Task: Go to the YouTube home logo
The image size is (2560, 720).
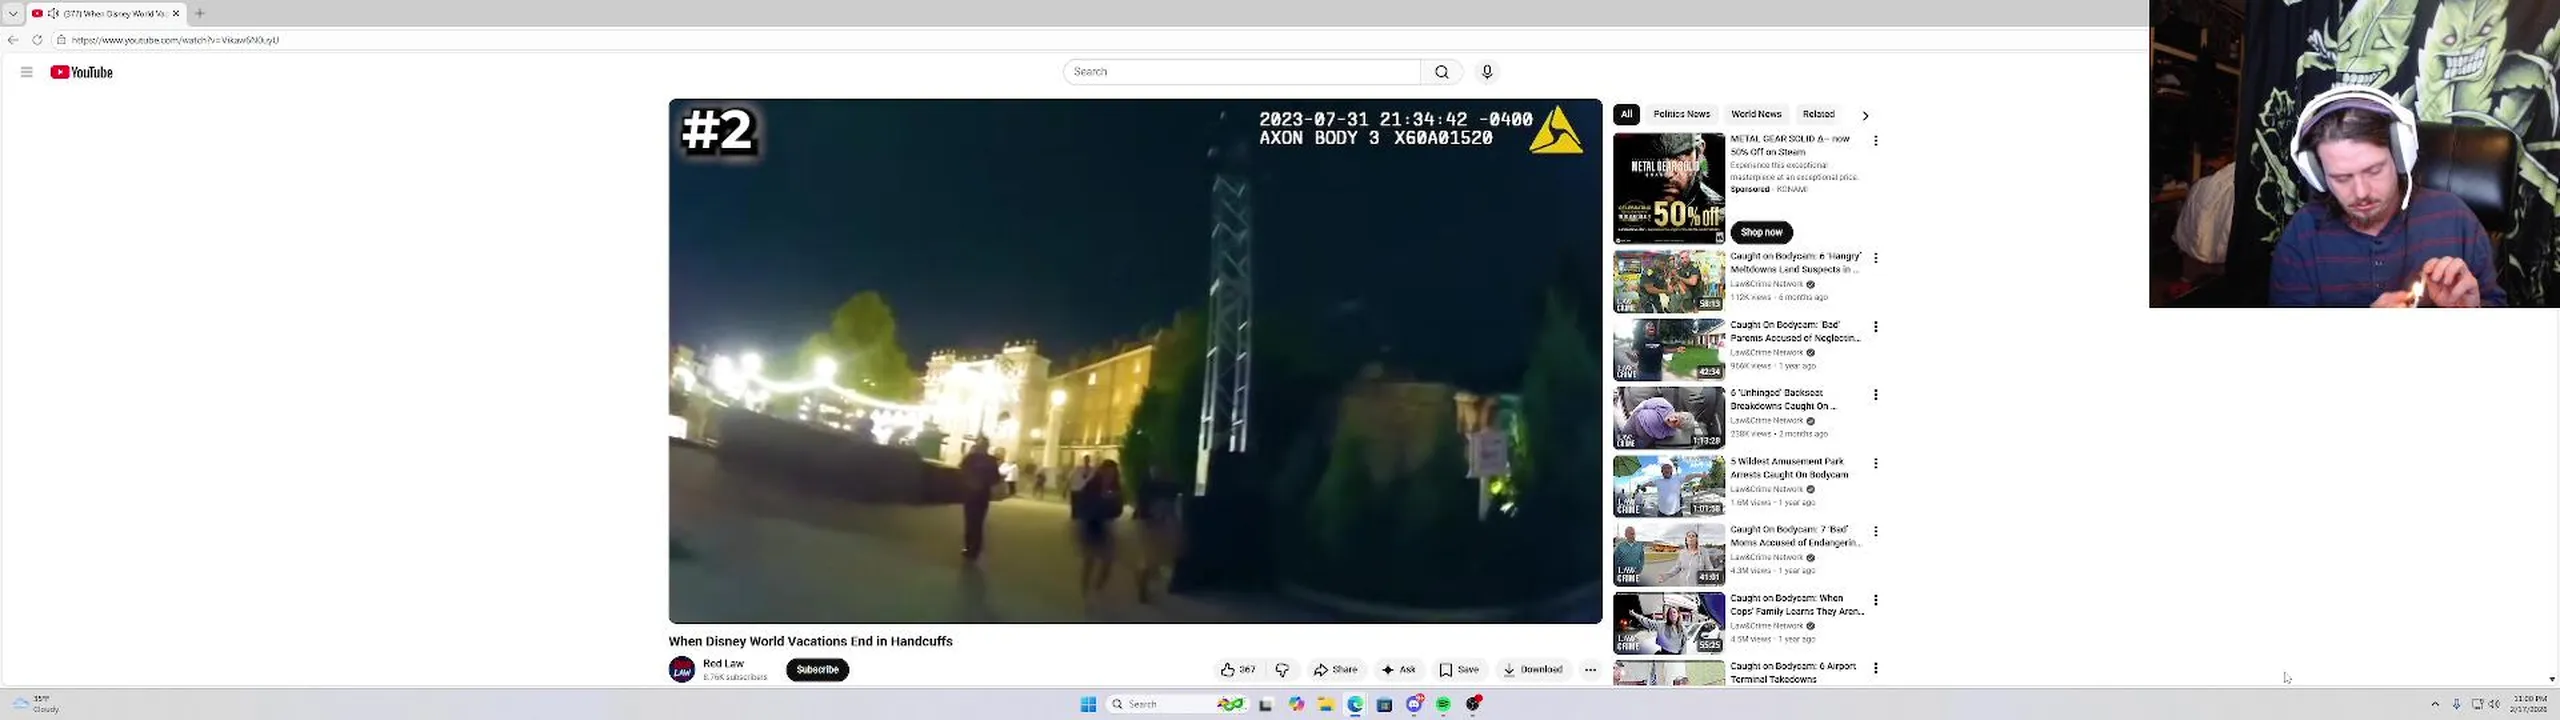Action: 81,72
